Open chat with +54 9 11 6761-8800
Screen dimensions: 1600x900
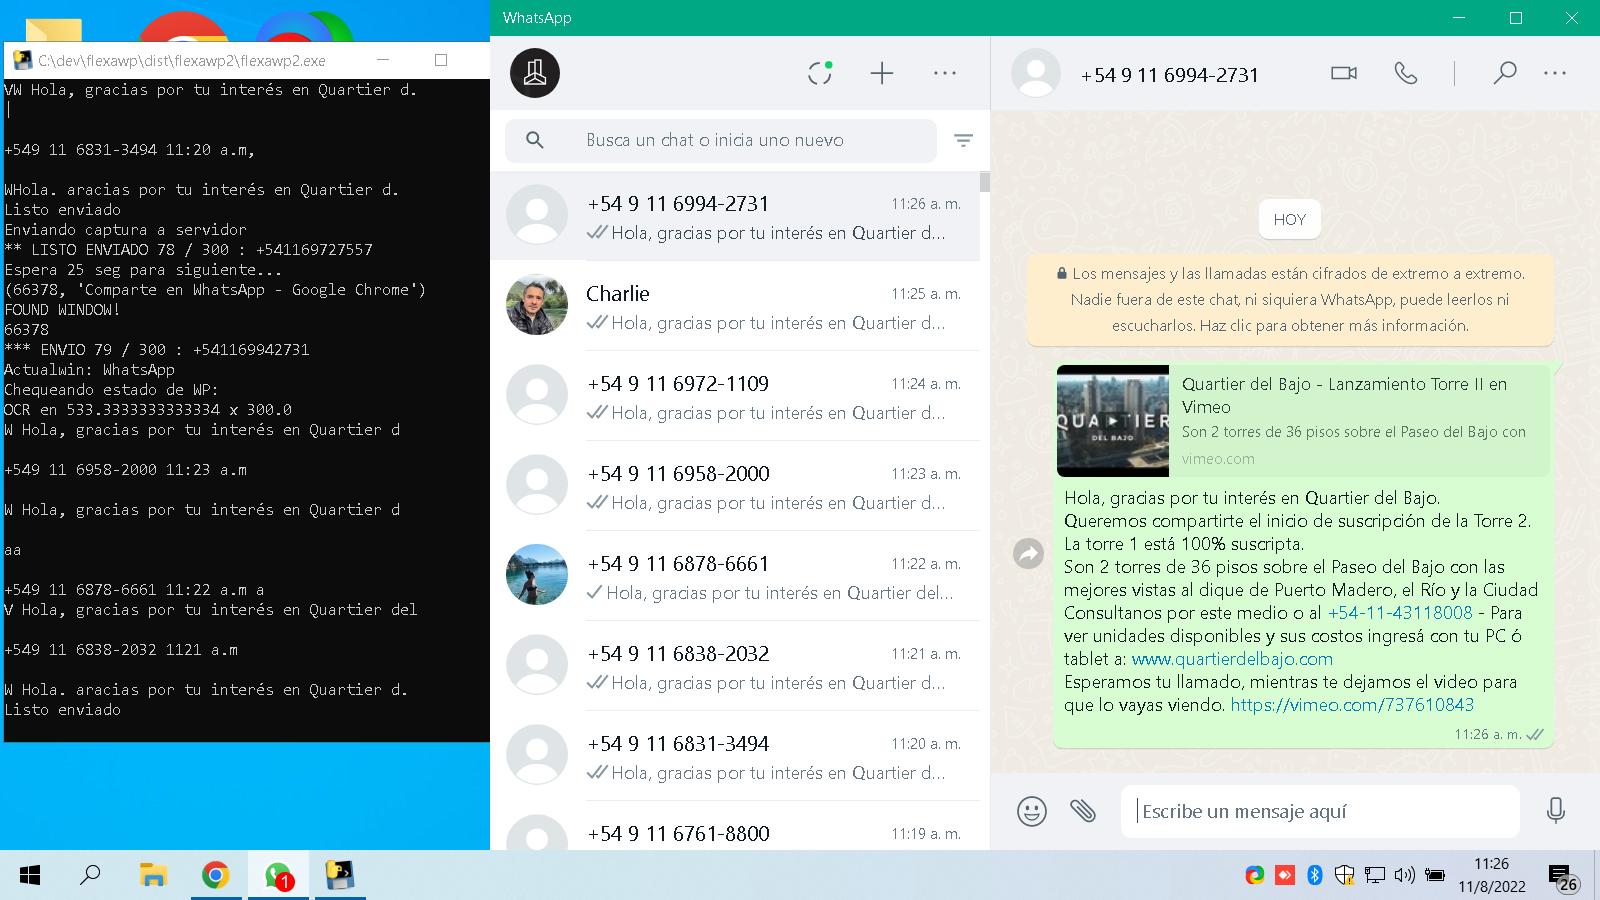point(735,827)
